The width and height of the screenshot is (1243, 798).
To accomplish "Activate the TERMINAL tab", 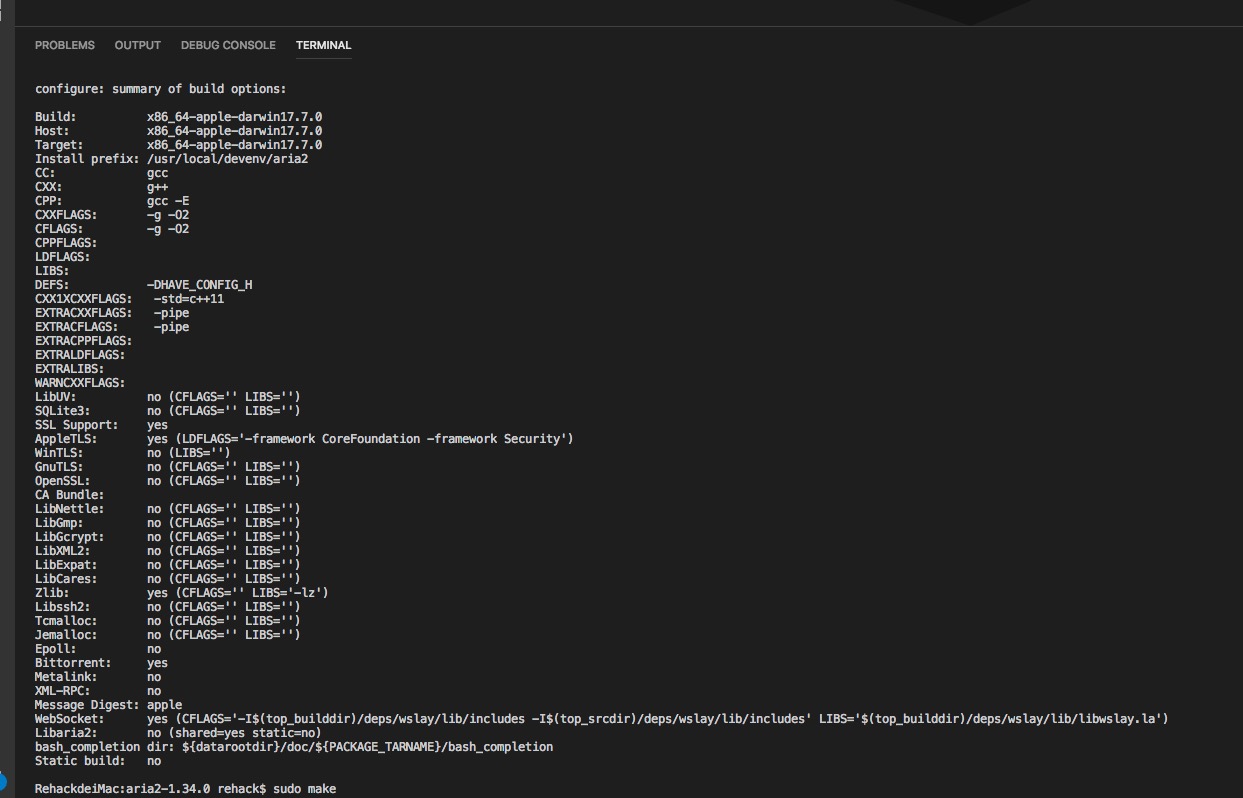I will pos(324,45).
